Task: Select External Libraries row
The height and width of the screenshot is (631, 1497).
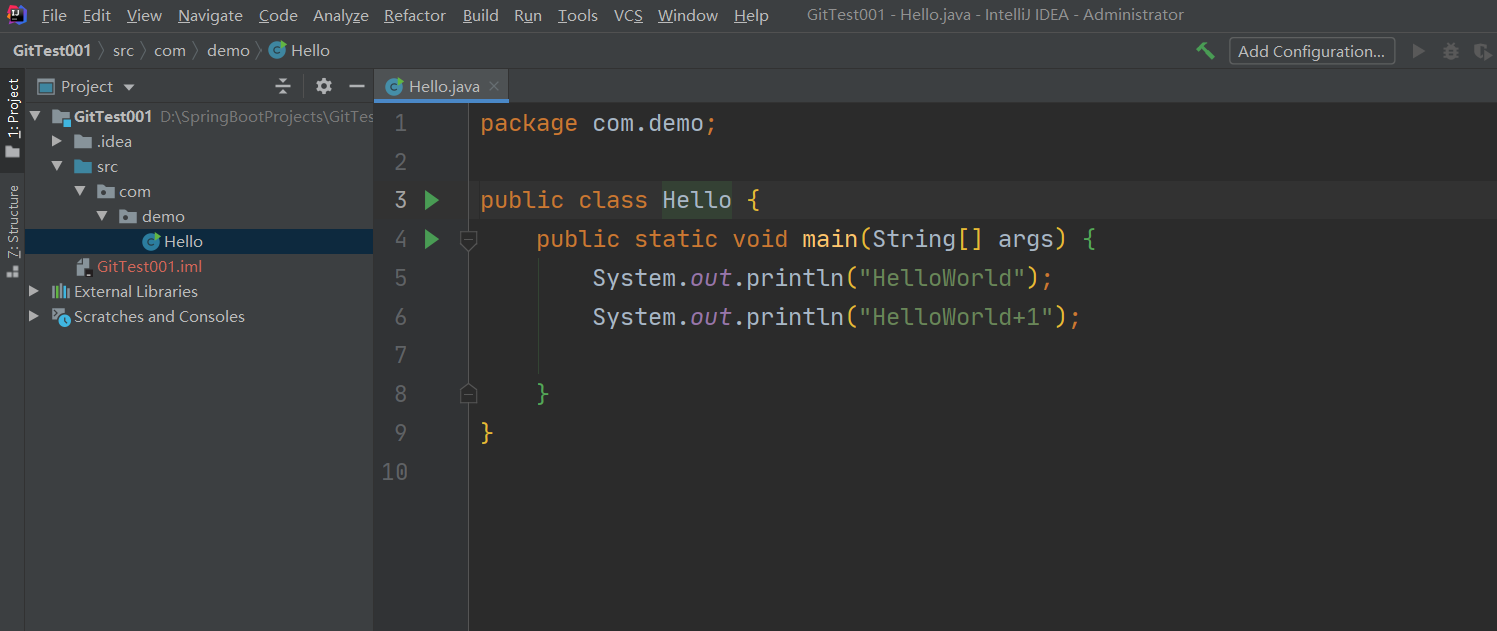Action: (199, 291)
